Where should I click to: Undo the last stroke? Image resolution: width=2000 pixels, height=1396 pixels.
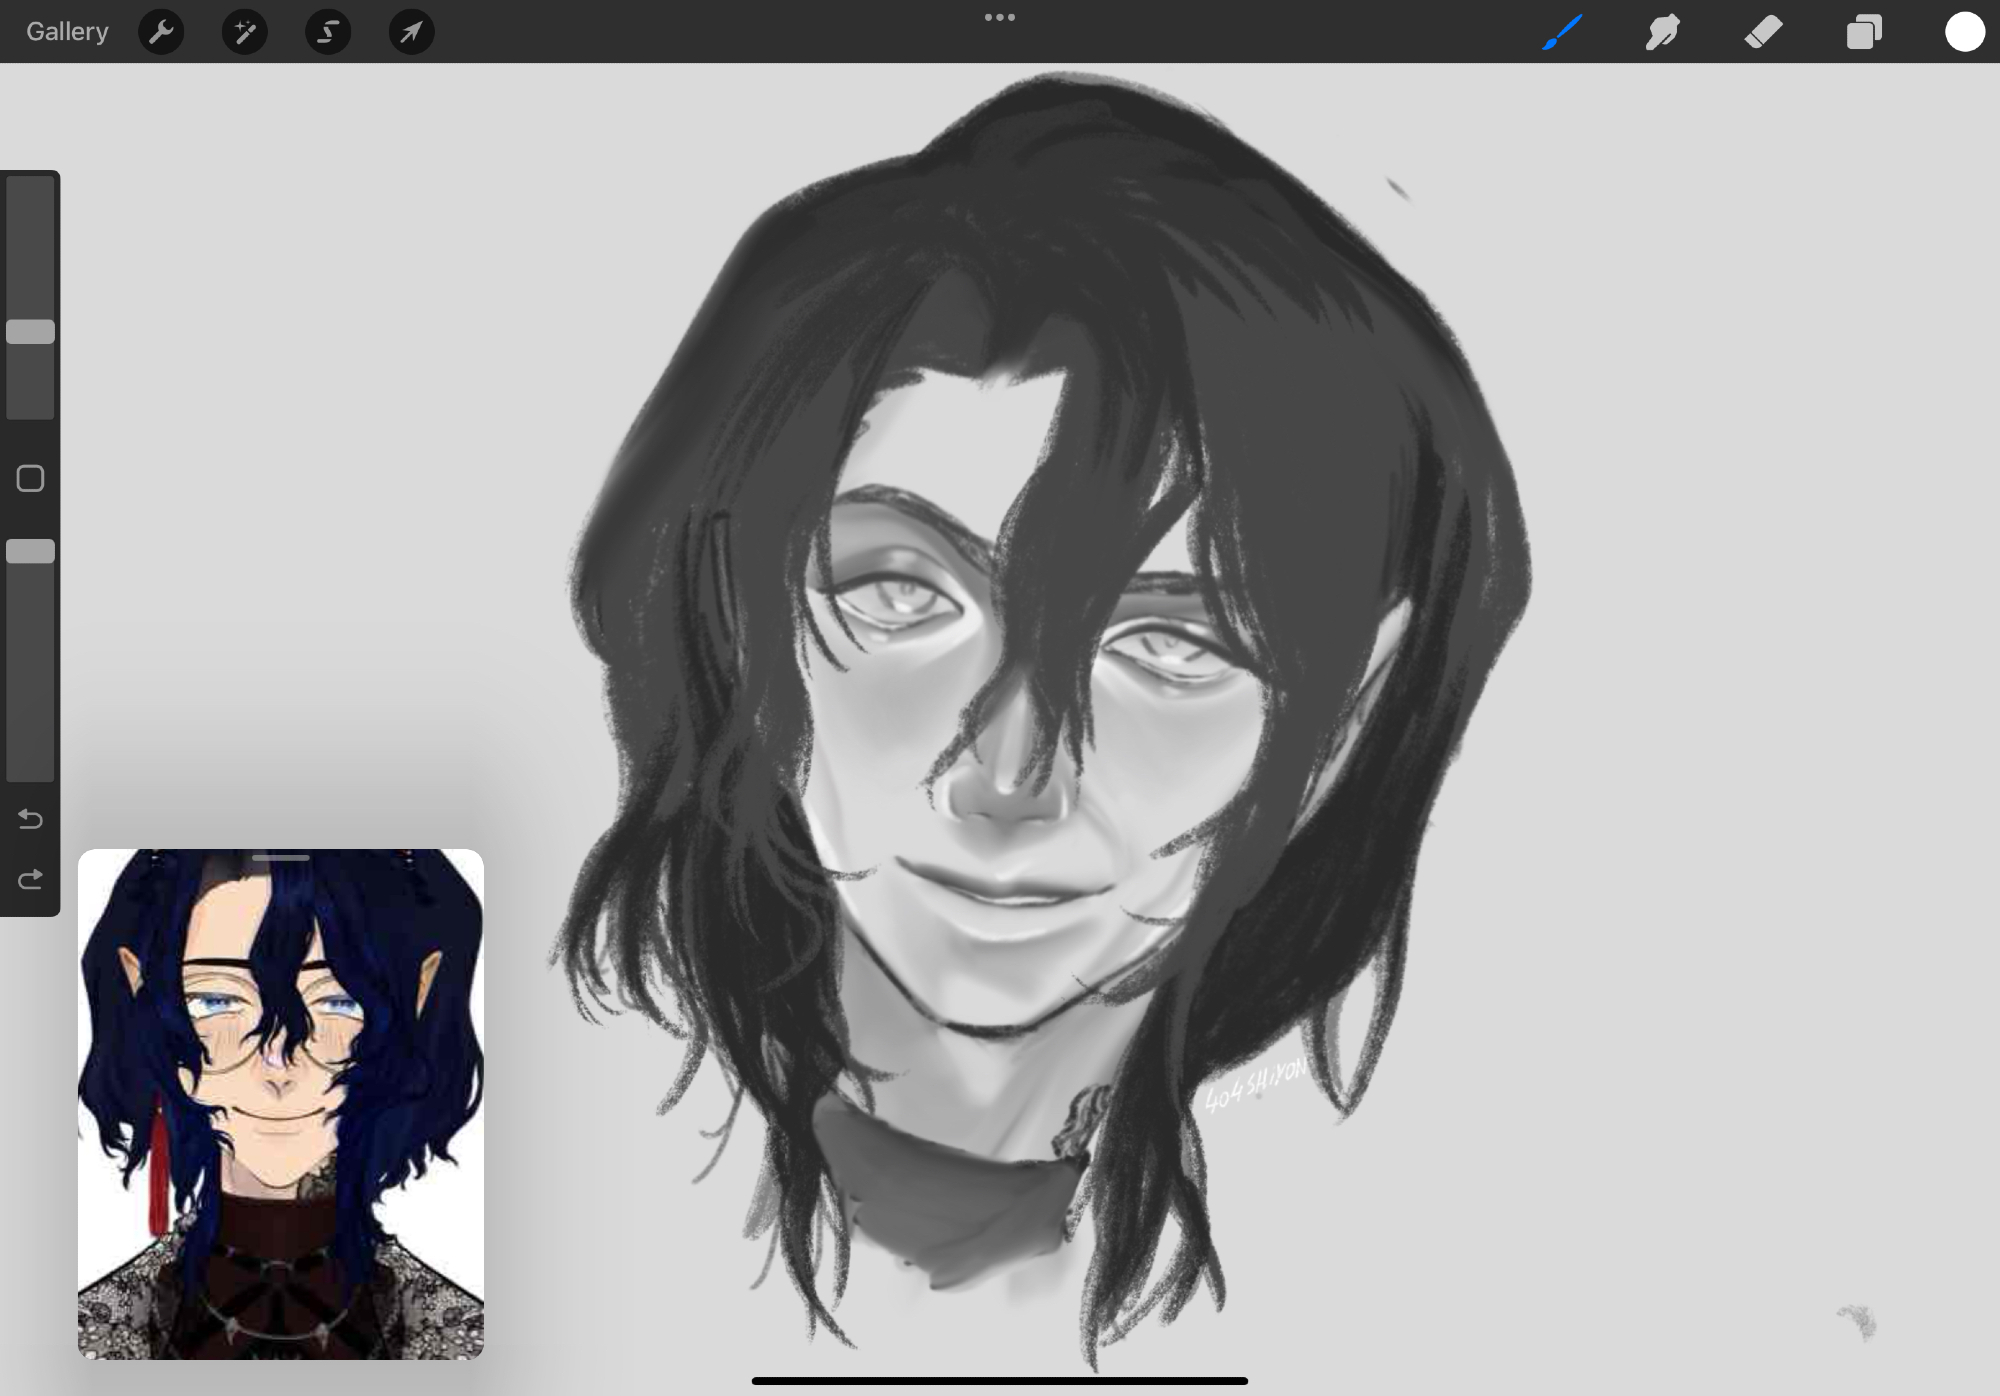pyautogui.click(x=30, y=820)
